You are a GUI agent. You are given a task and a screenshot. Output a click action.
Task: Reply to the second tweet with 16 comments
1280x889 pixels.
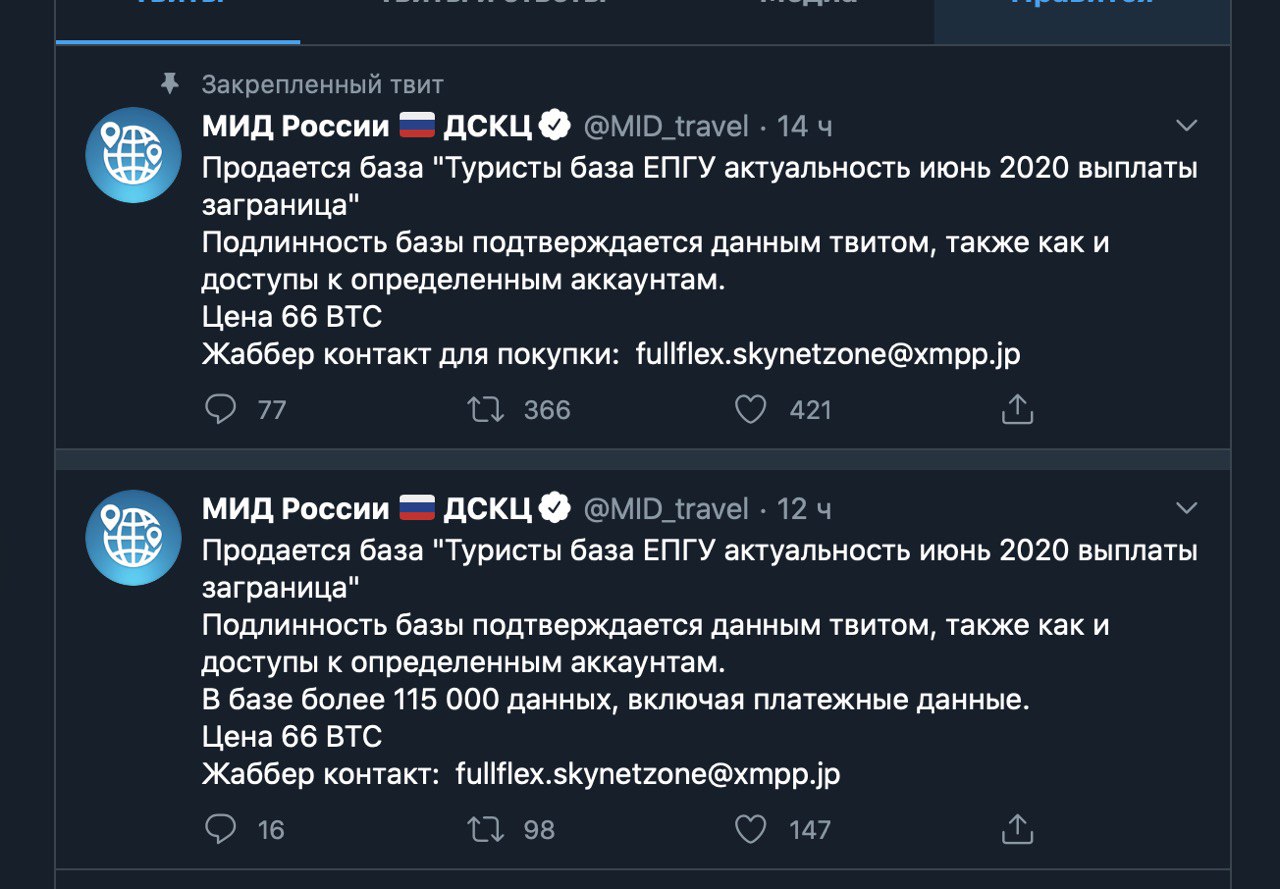[x=220, y=829]
